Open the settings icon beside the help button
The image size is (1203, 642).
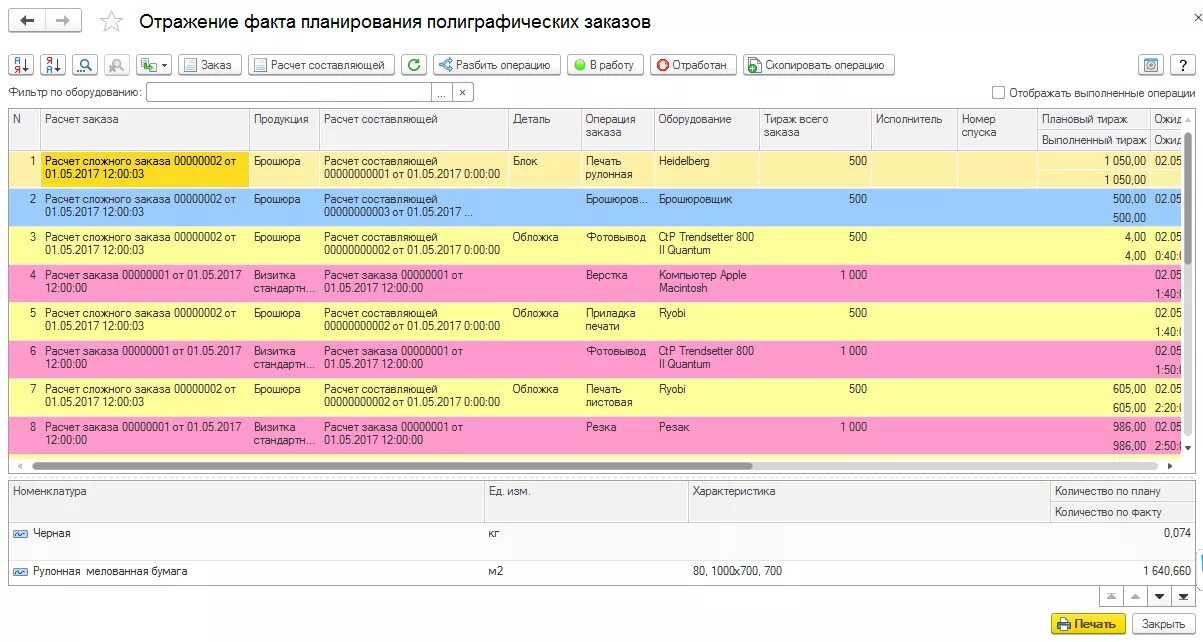point(1151,65)
